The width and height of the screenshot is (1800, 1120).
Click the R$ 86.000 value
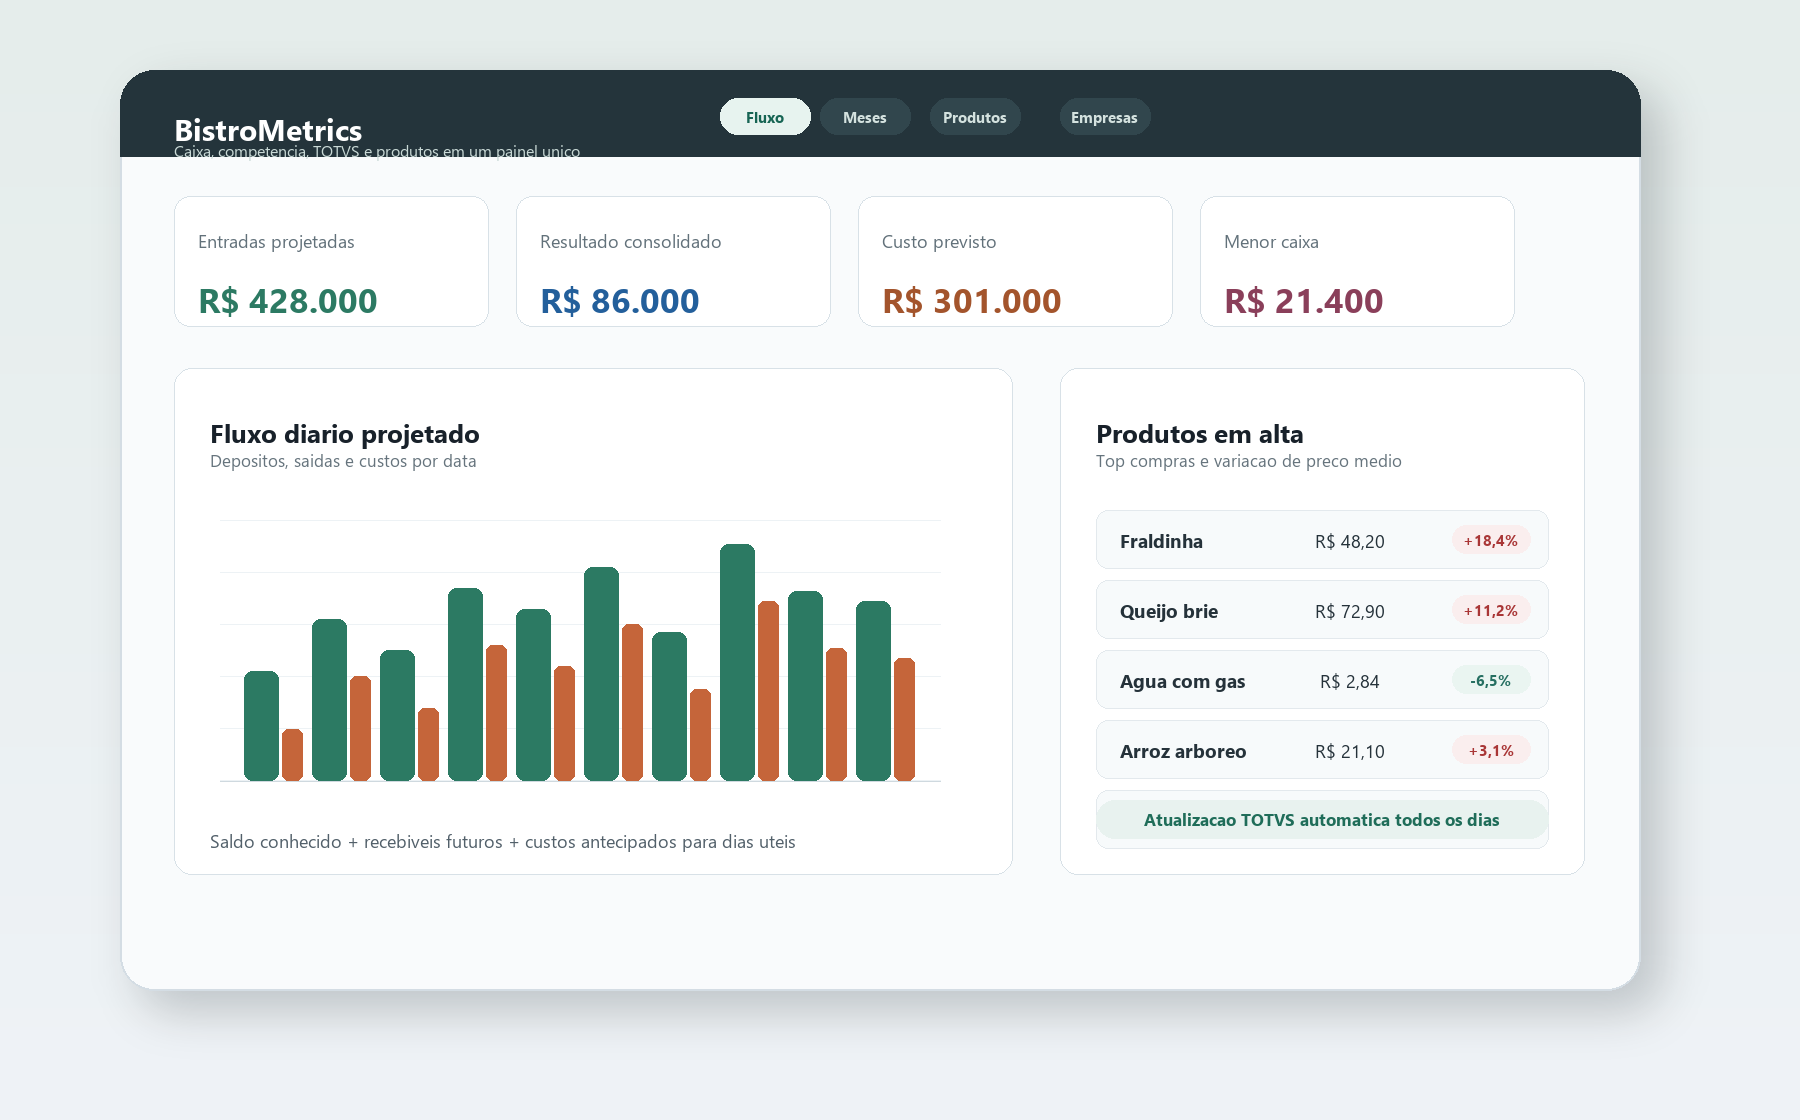click(x=620, y=301)
